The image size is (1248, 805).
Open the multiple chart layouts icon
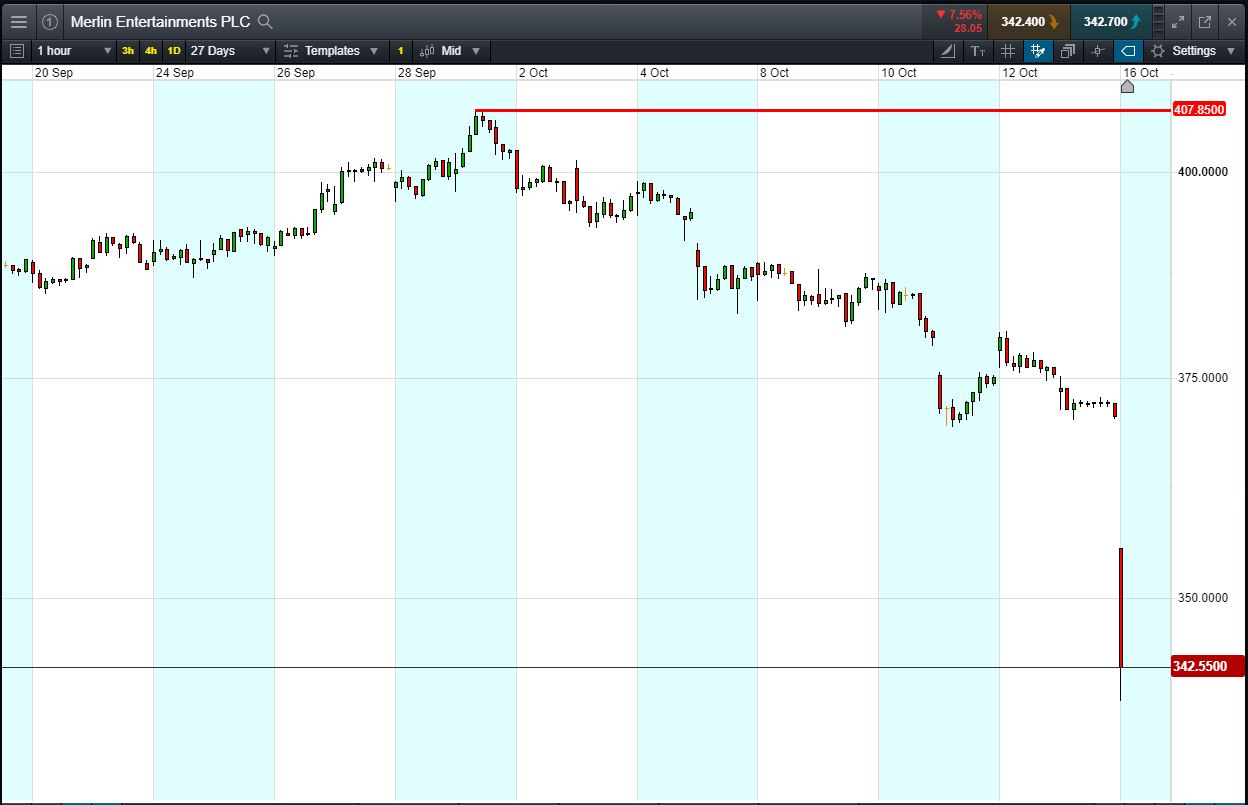1068,51
